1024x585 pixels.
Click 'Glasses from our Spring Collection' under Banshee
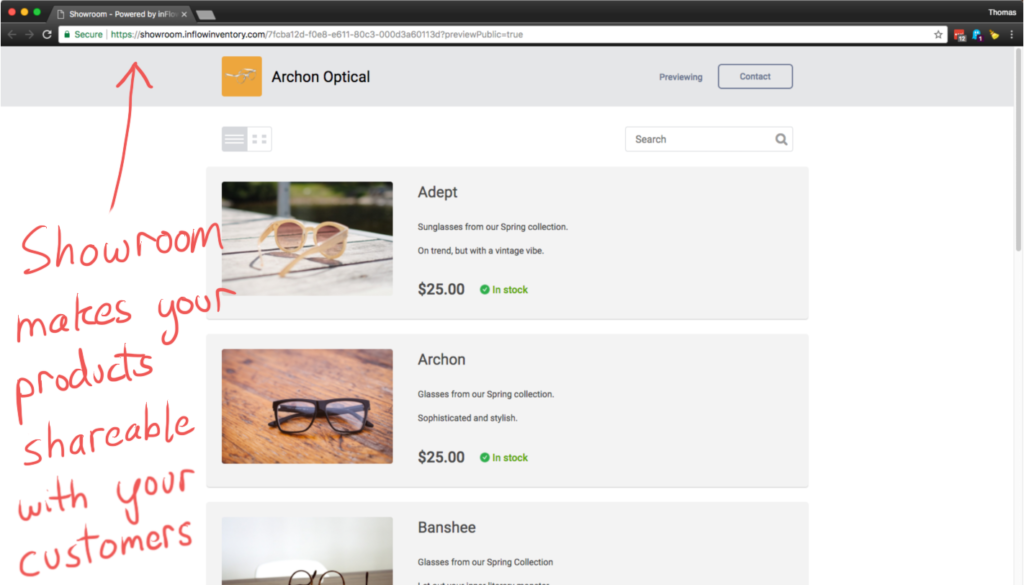(x=485, y=562)
